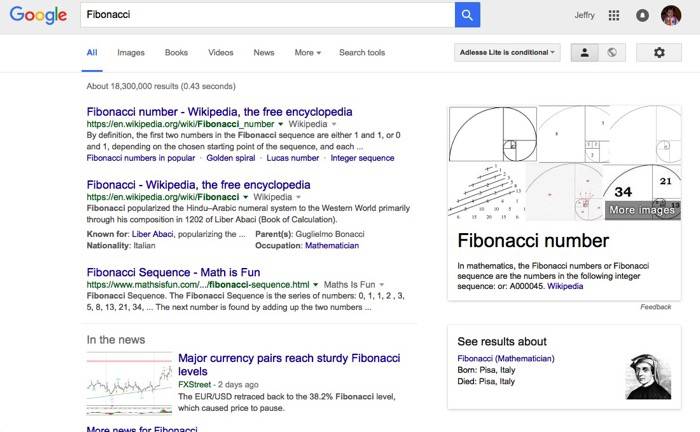
Task: Open the Fibonacci (Mathematician) portrait thumbnail
Action: (x=648, y=376)
